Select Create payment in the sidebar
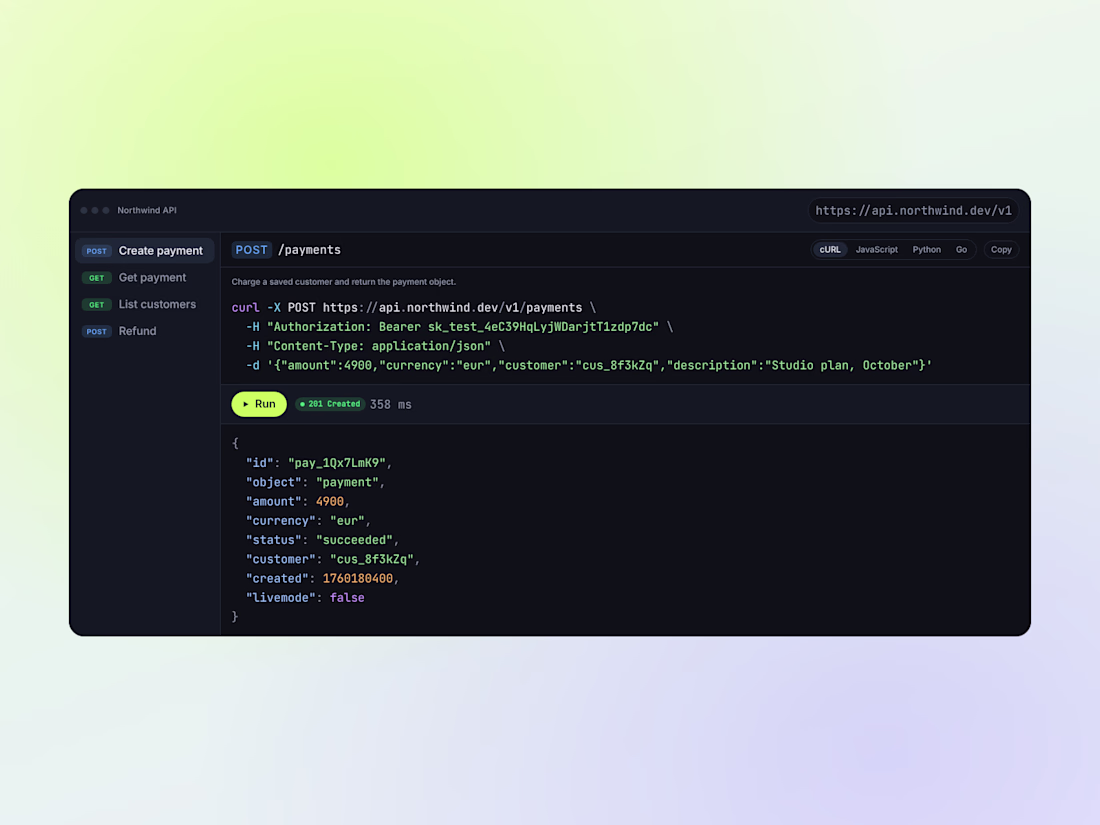Viewport: 1100px width, 825px height. (x=145, y=250)
